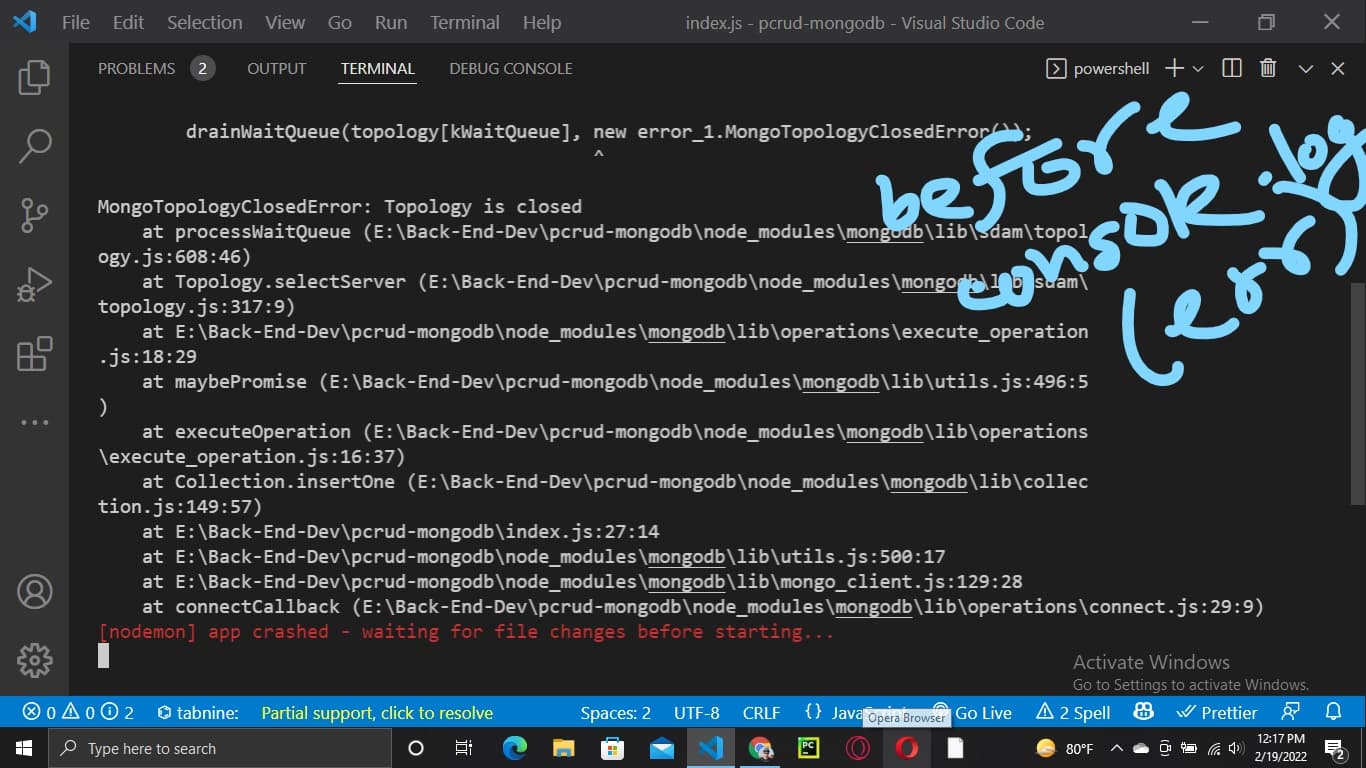
Task: Open the Search view in activity bar
Action: coord(34,146)
